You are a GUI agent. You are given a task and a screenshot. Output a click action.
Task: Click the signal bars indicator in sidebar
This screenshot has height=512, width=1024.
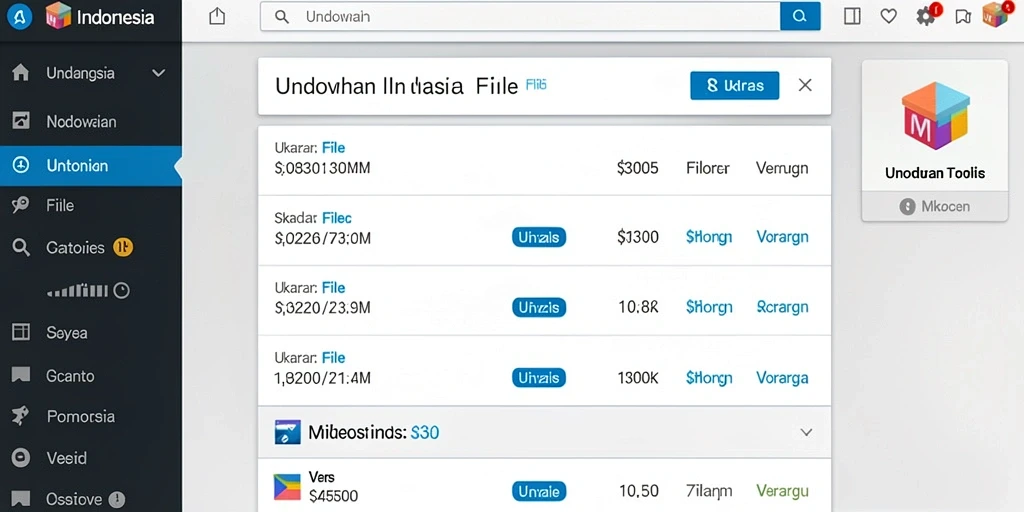pos(77,291)
